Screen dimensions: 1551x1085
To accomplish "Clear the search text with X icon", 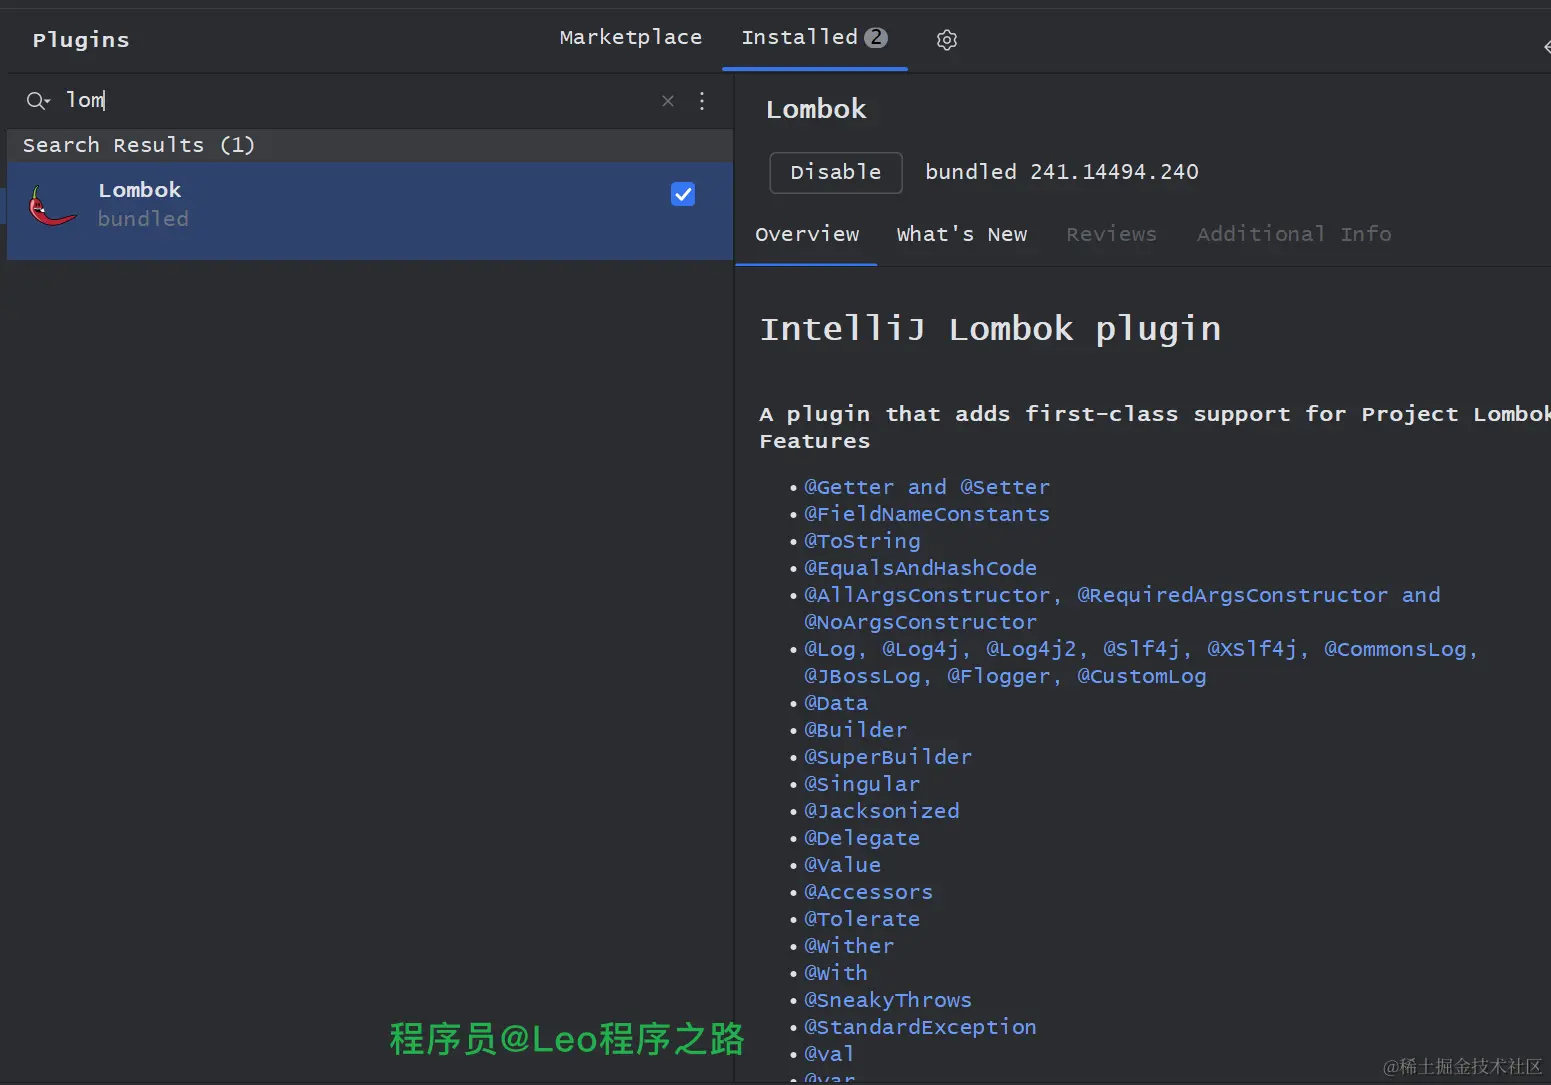I will coord(668,101).
